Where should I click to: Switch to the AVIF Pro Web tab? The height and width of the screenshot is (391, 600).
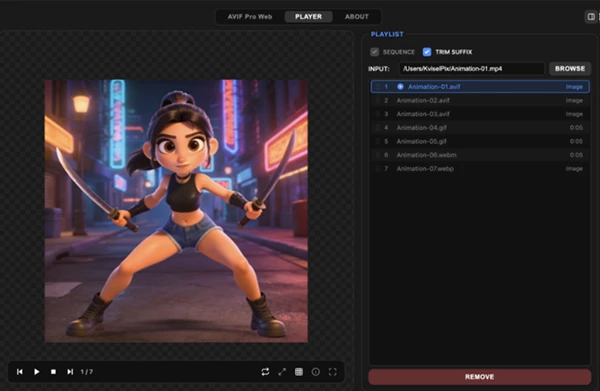tap(250, 16)
